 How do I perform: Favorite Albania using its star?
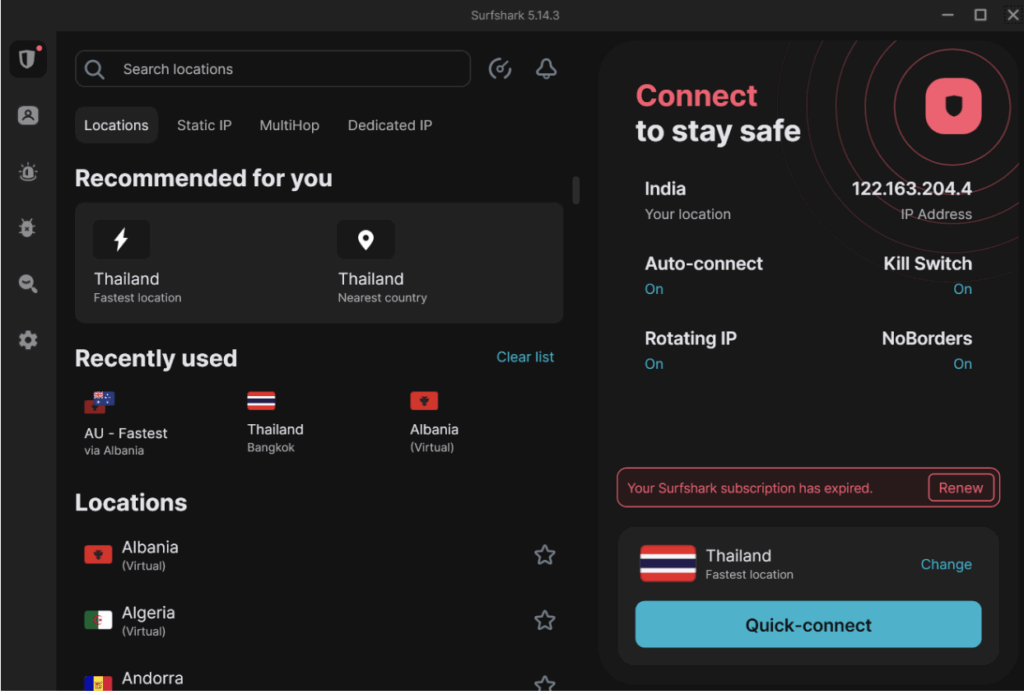[545, 554]
